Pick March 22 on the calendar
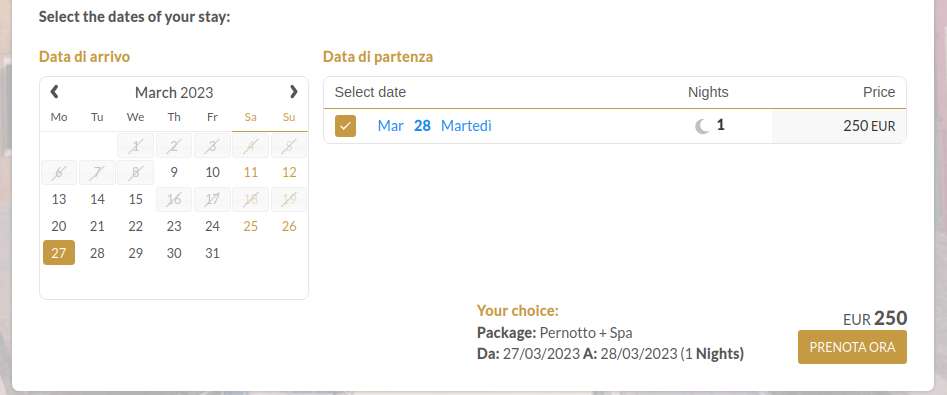Image resolution: width=947 pixels, height=395 pixels. [136, 226]
